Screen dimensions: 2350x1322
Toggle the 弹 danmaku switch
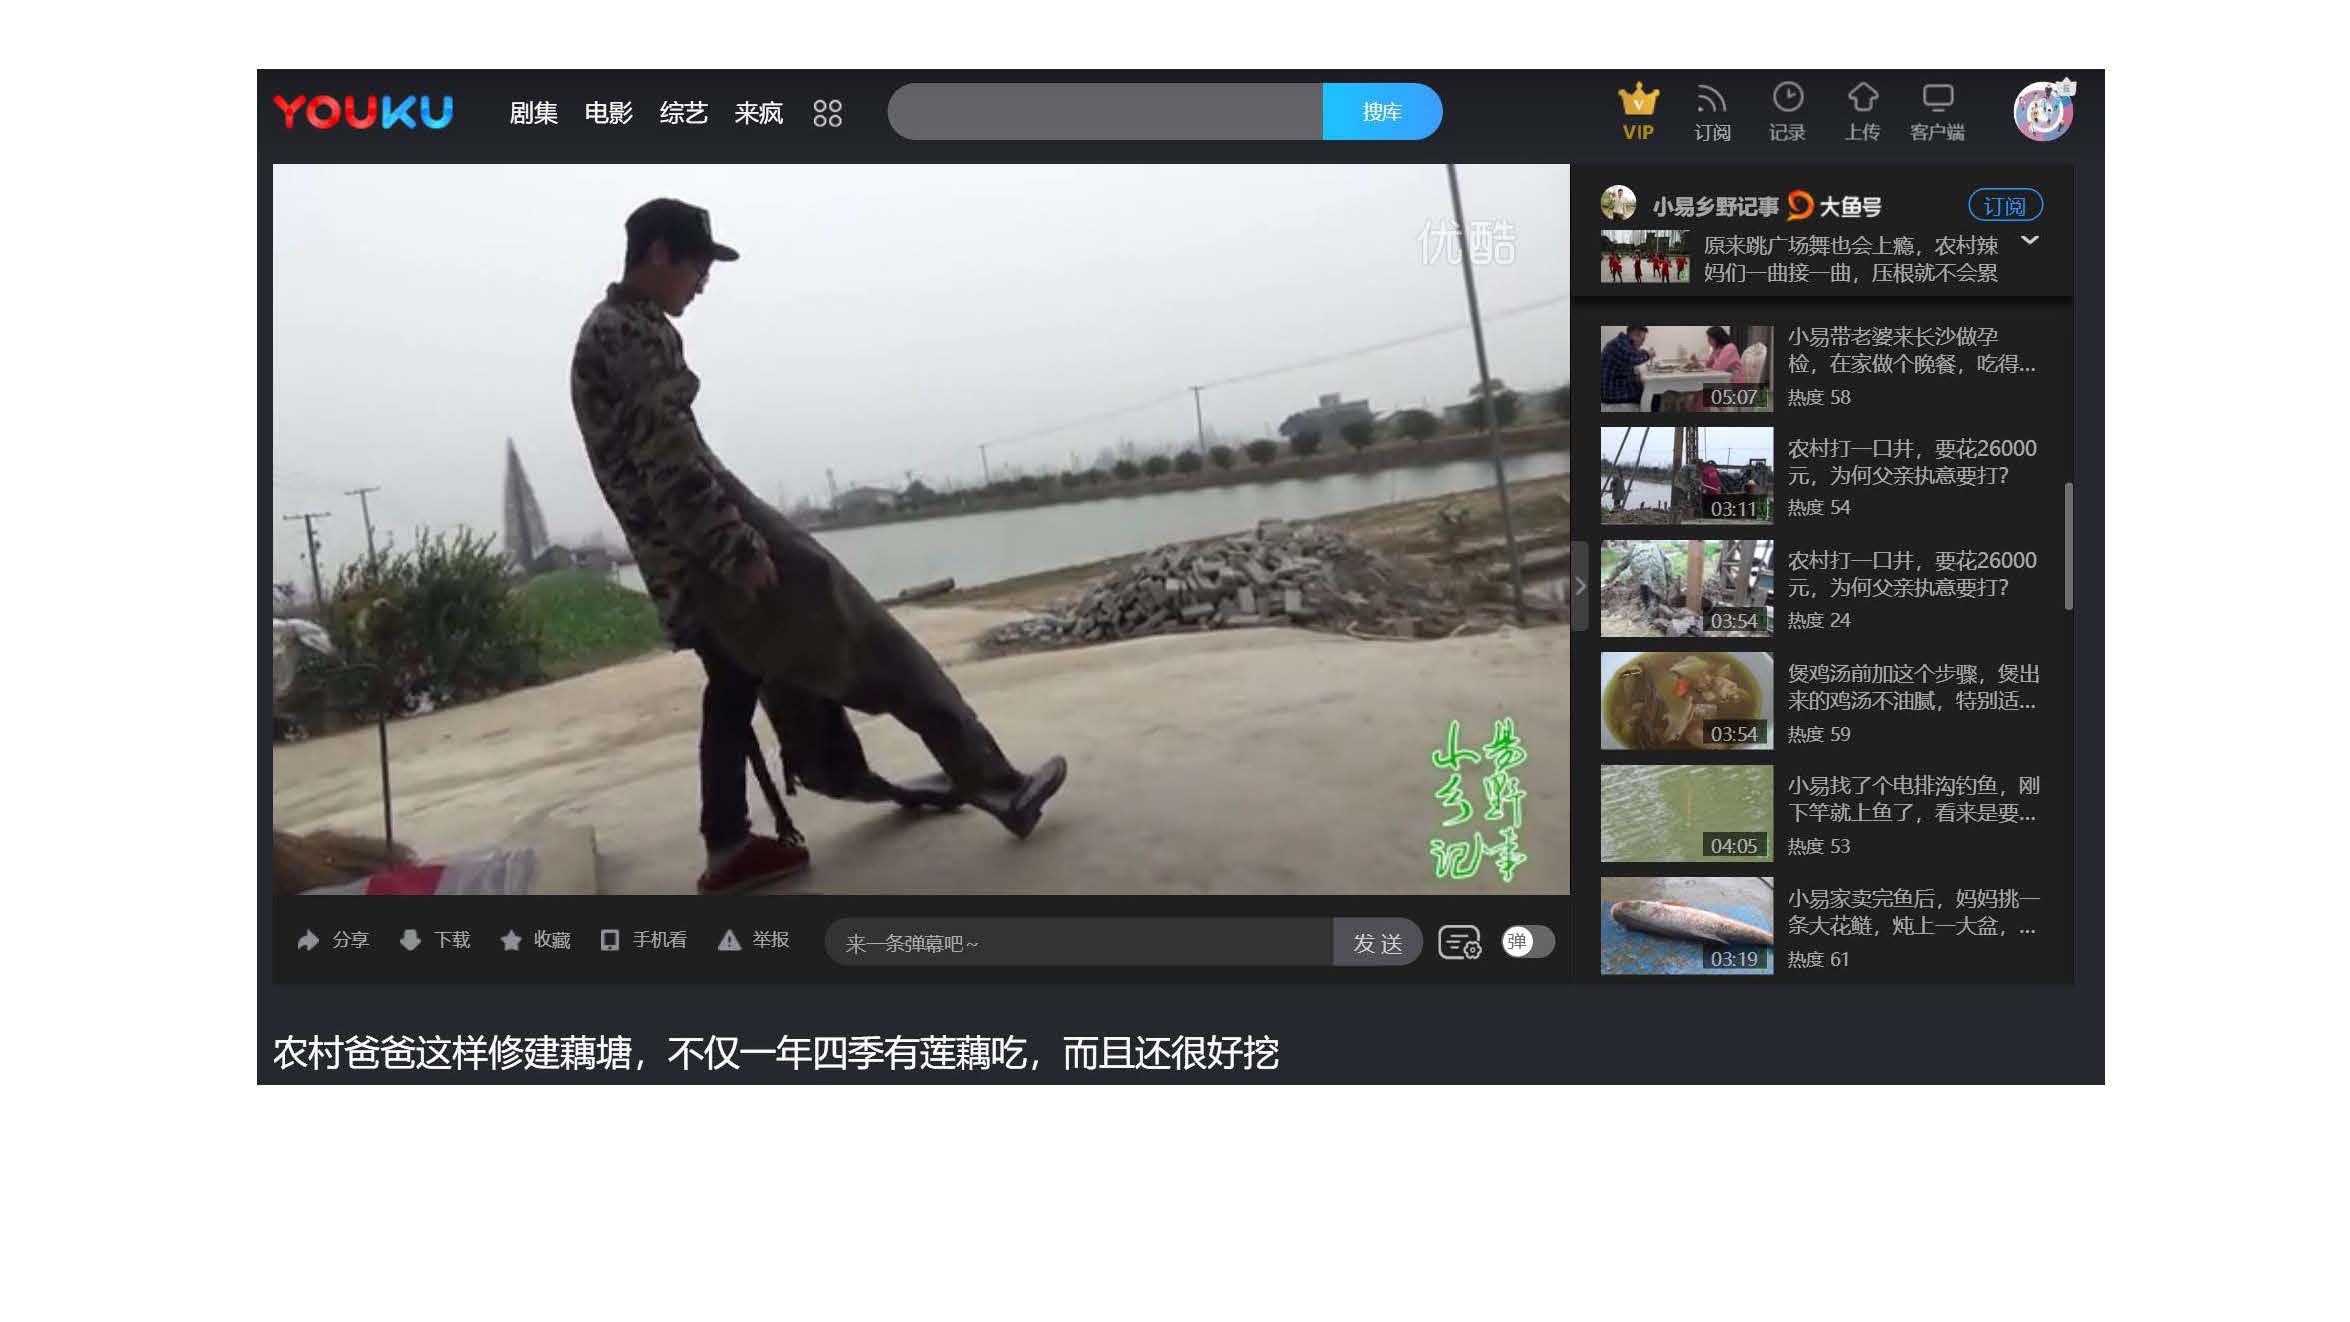point(1528,941)
